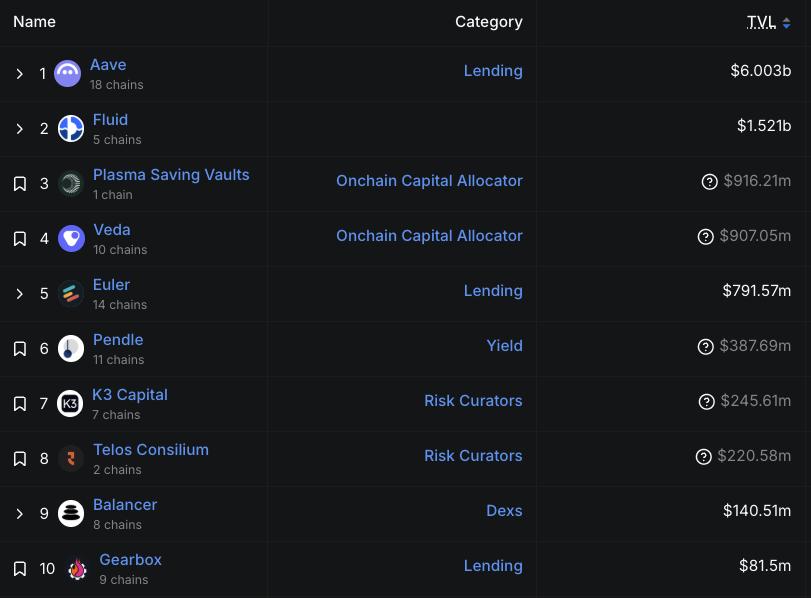Bookmark Plasma Saving Vaults
This screenshot has height=598, width=811.
[x=19, y=184]
